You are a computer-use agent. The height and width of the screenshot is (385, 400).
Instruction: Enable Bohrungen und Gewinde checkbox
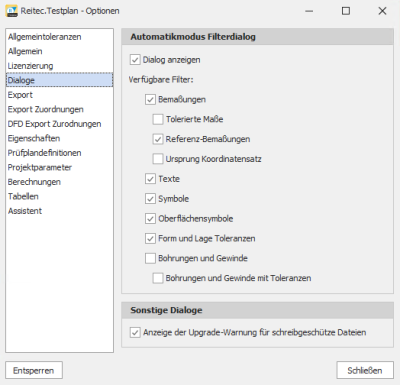150,258
